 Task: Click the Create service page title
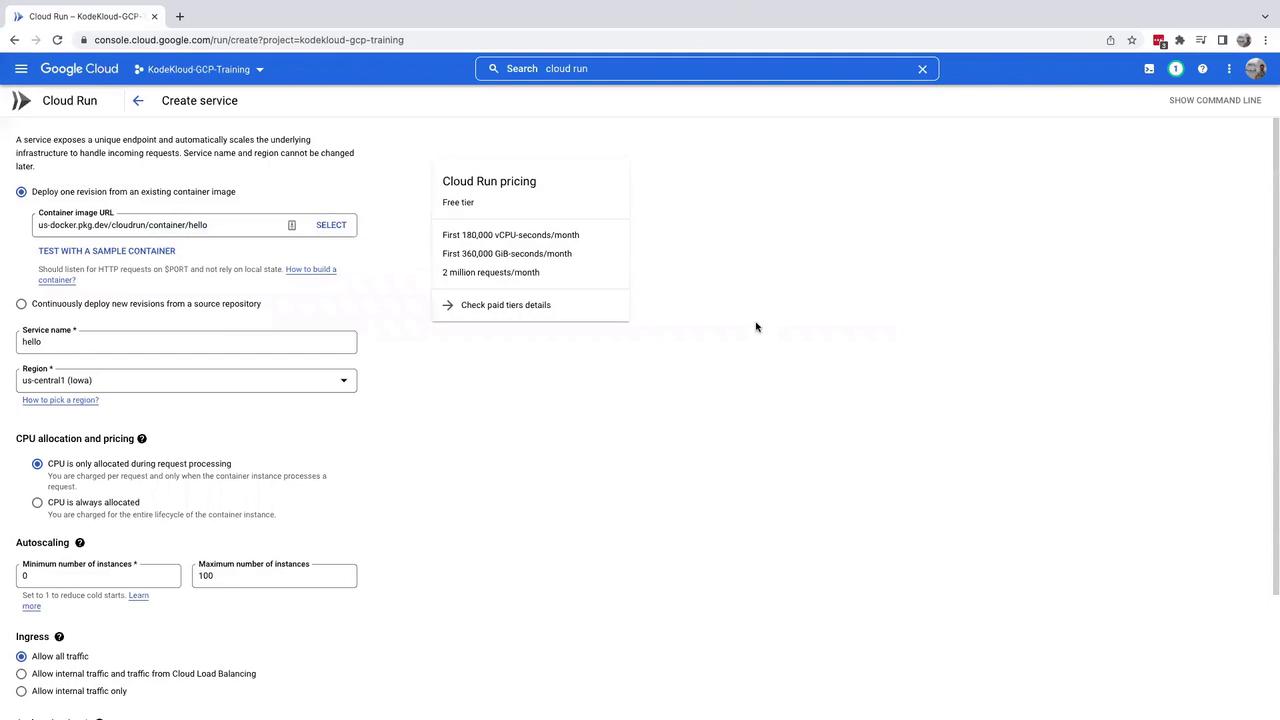[x=200, y=101]
